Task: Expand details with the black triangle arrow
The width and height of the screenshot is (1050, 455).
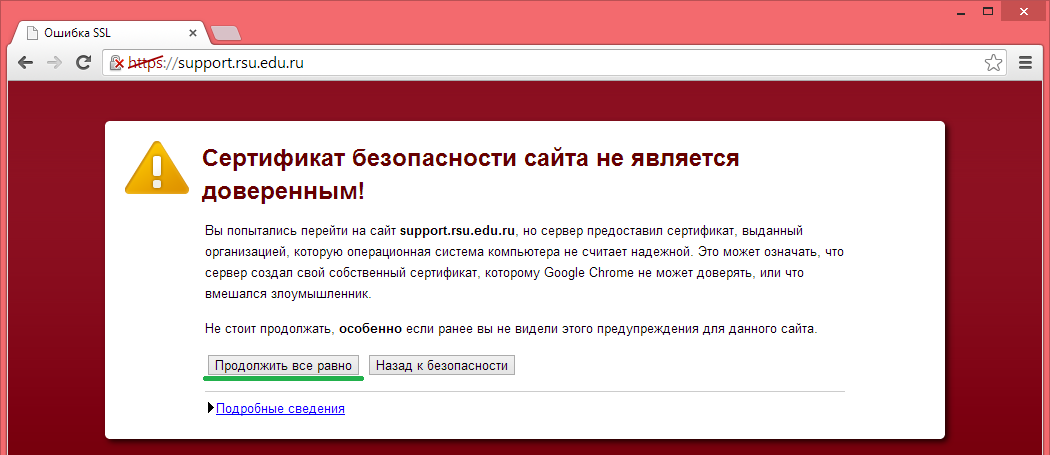Action: click(x=212, y=407)
